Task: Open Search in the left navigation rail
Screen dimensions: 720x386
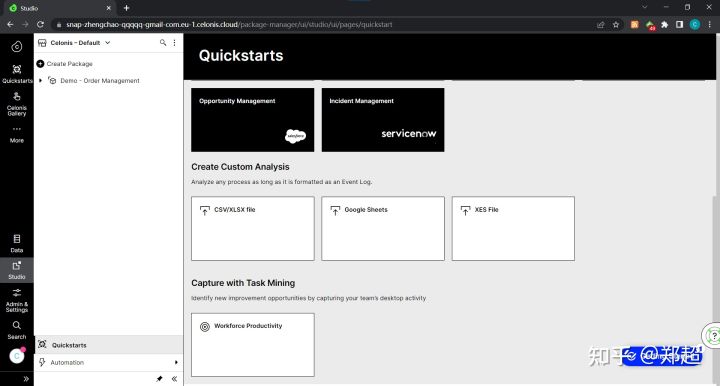Action: tap(17, 330)
